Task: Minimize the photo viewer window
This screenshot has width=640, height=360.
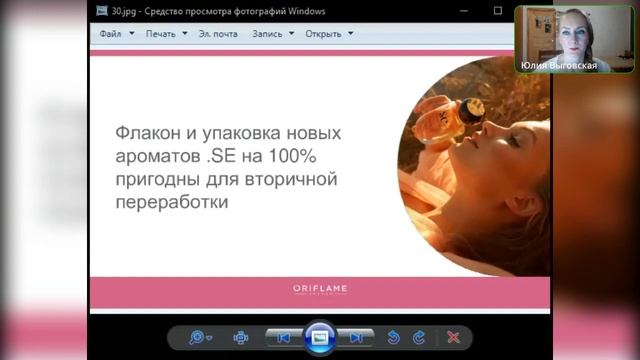Action: [x=464, y=11]
